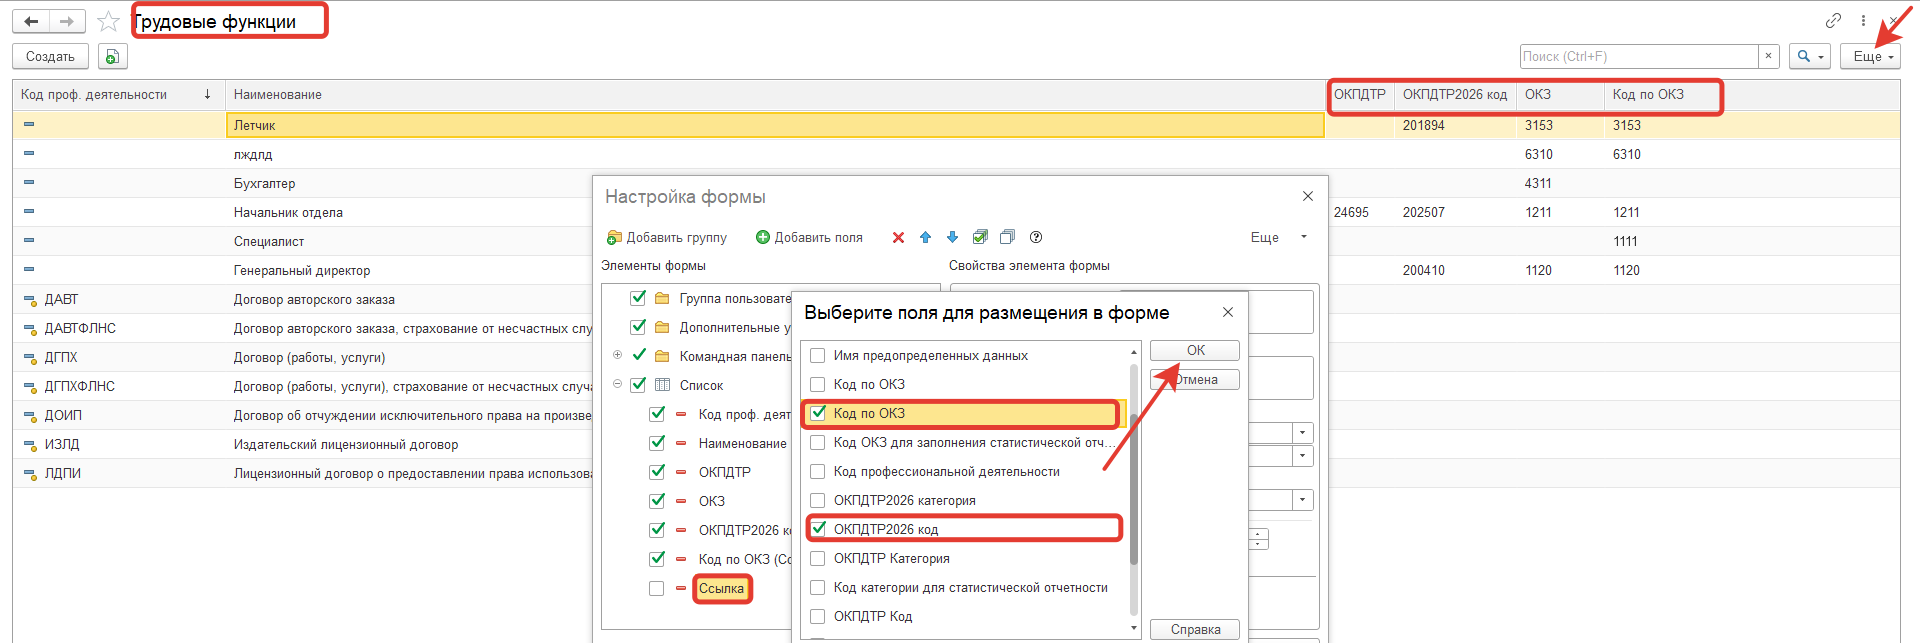Open help question mark in Настройка формы

coord(1036,237)
